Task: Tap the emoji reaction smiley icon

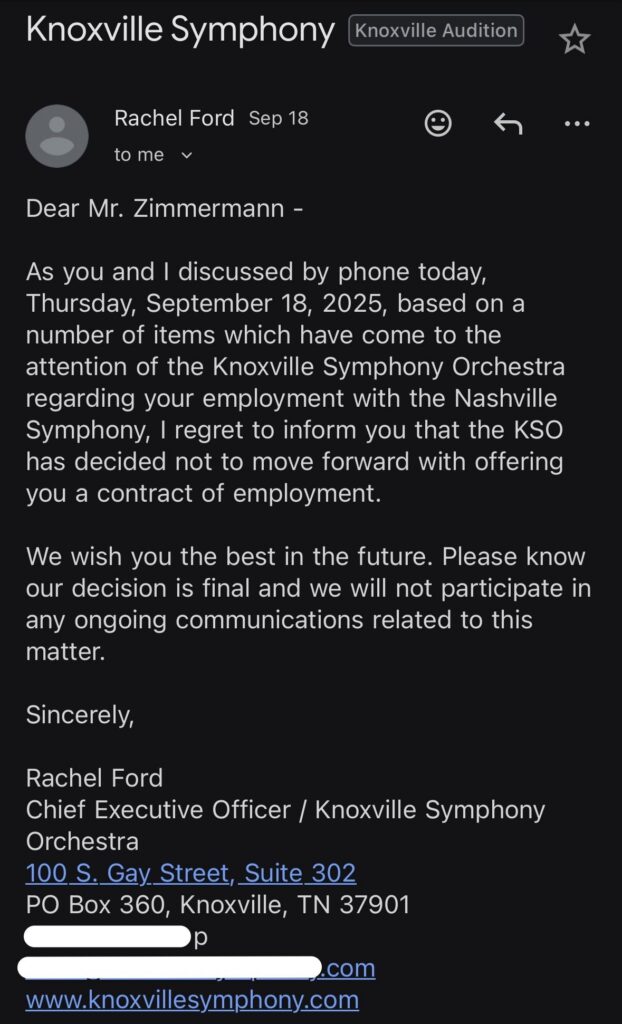Action: (436, 123)
